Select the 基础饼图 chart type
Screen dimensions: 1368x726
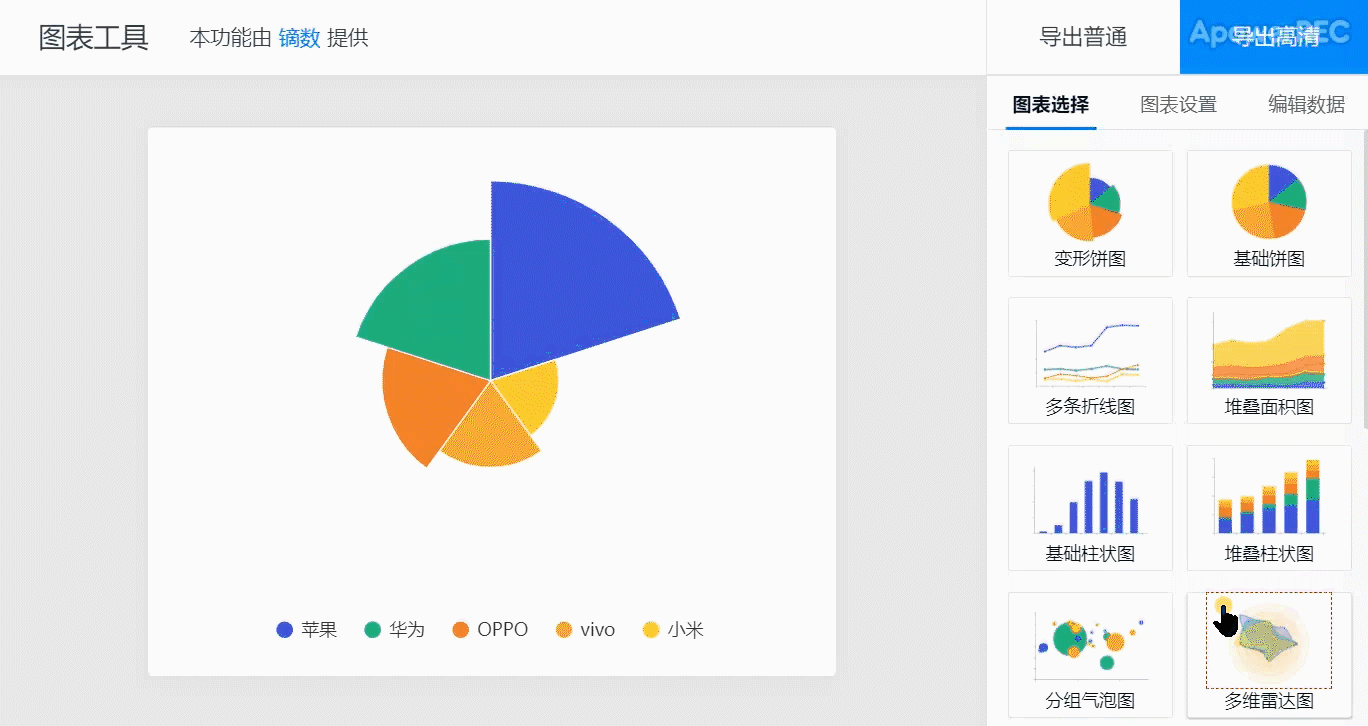pos(1269,213)
